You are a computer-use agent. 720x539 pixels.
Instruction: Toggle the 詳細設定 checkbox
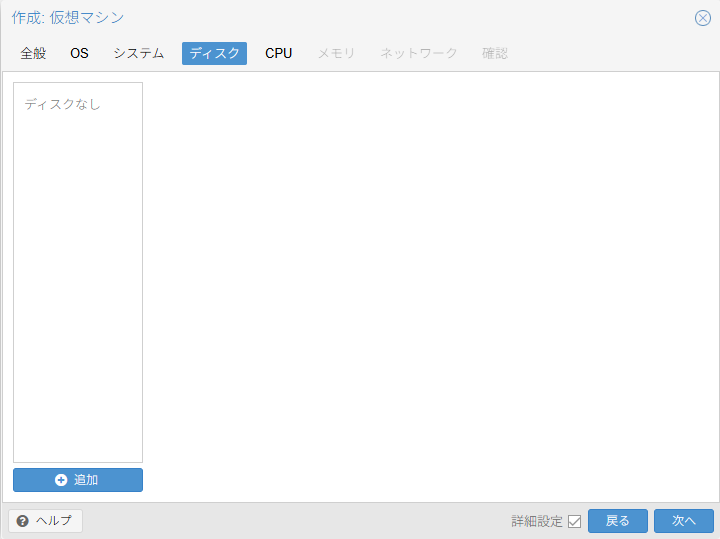(574, 521)
